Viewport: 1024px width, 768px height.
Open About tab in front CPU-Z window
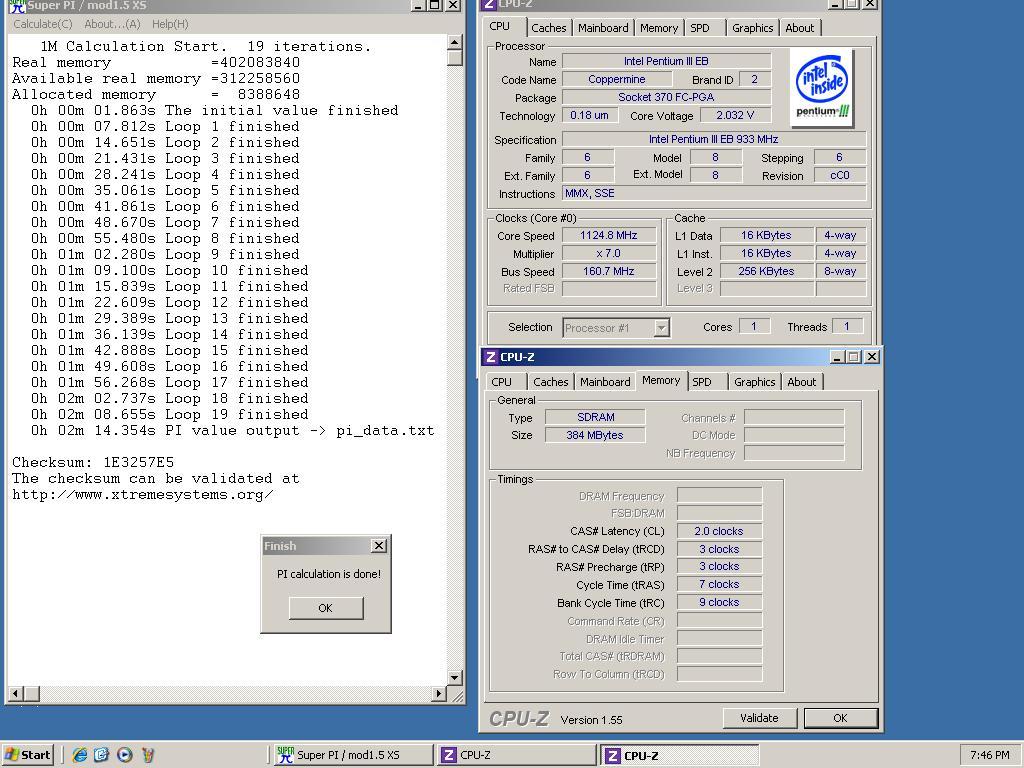coord(801,382)
